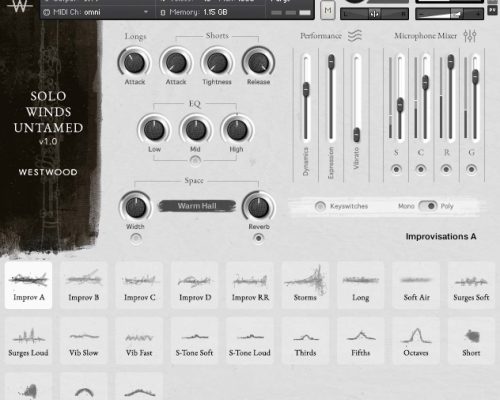The width and height of the screenshot is (500, 400).
Task: Click the Shorts Attack knob
Action: 176,63
